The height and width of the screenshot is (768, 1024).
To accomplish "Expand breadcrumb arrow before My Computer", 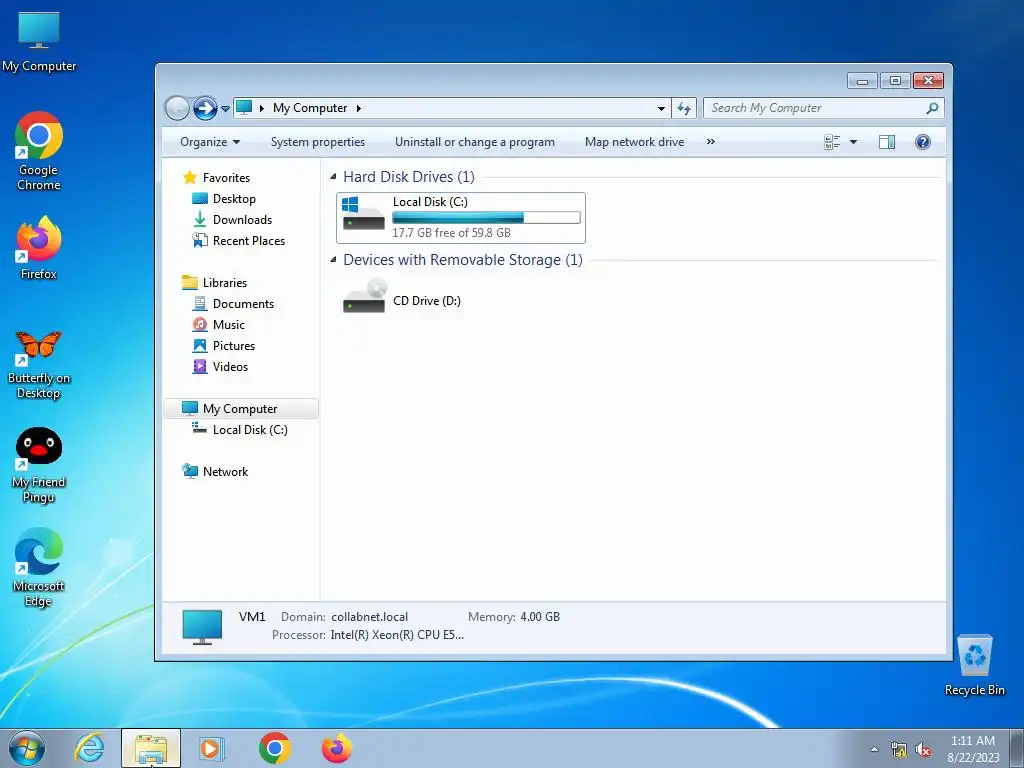I will 262,108.
